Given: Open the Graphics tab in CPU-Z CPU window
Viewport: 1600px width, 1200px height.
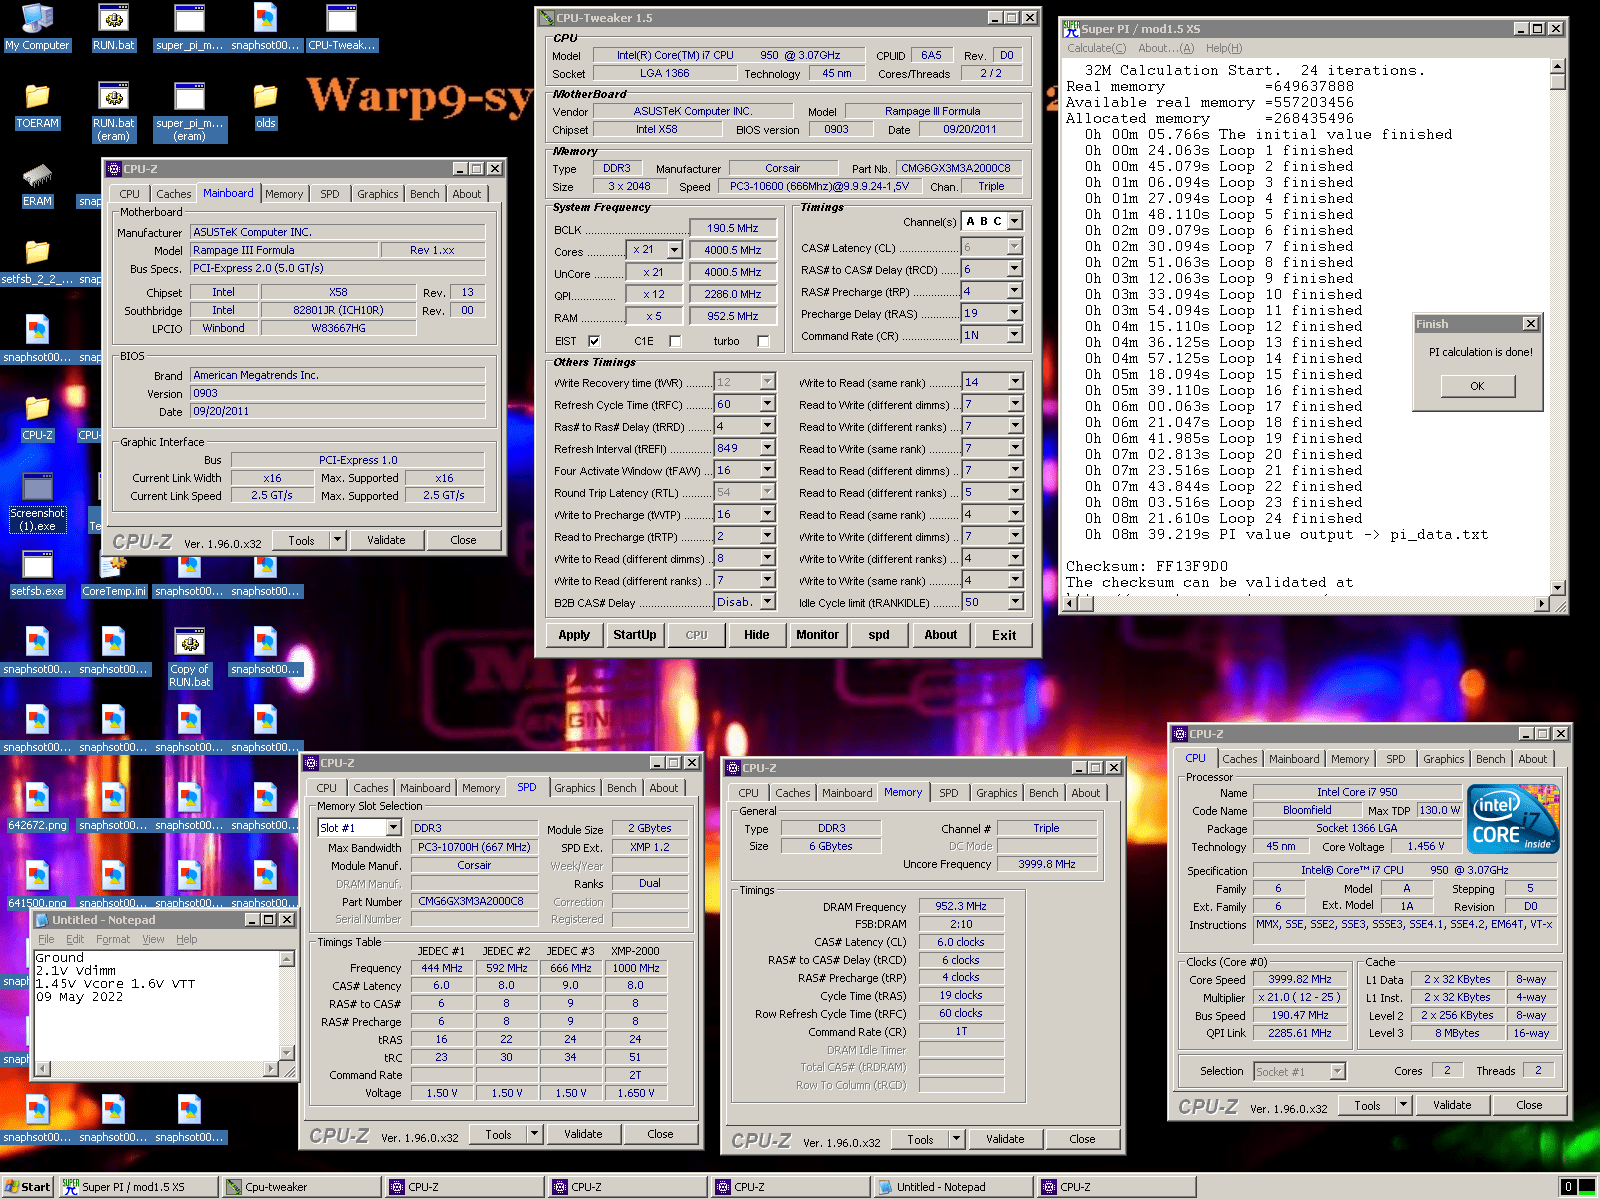Looking at the screenshot, I should (1443, 759).
